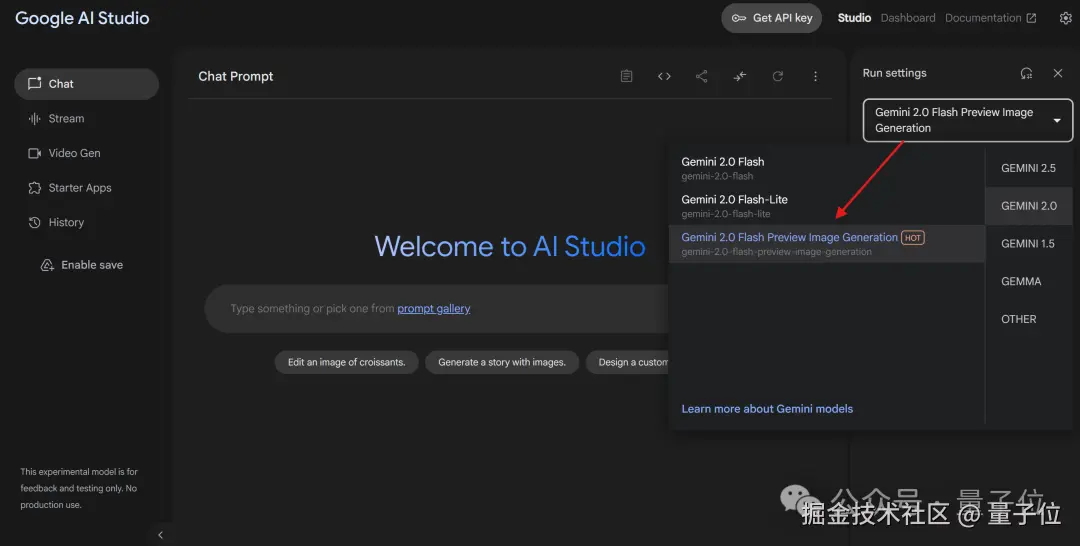Screen dimensions: 1080x546
Task: Click the Enable save button
Action: click(83, 265)
